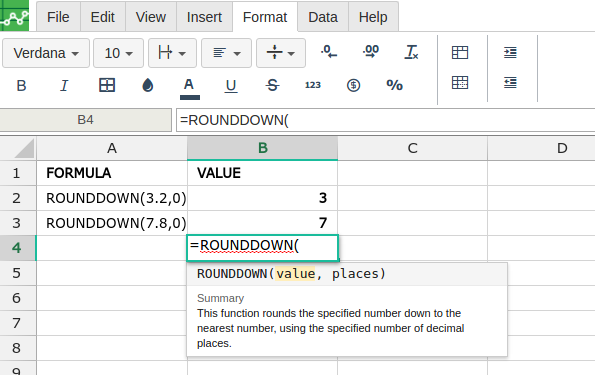The image size is (595, 375).
Task: Click the increase decimal places icon
Action: pos(371,52)
